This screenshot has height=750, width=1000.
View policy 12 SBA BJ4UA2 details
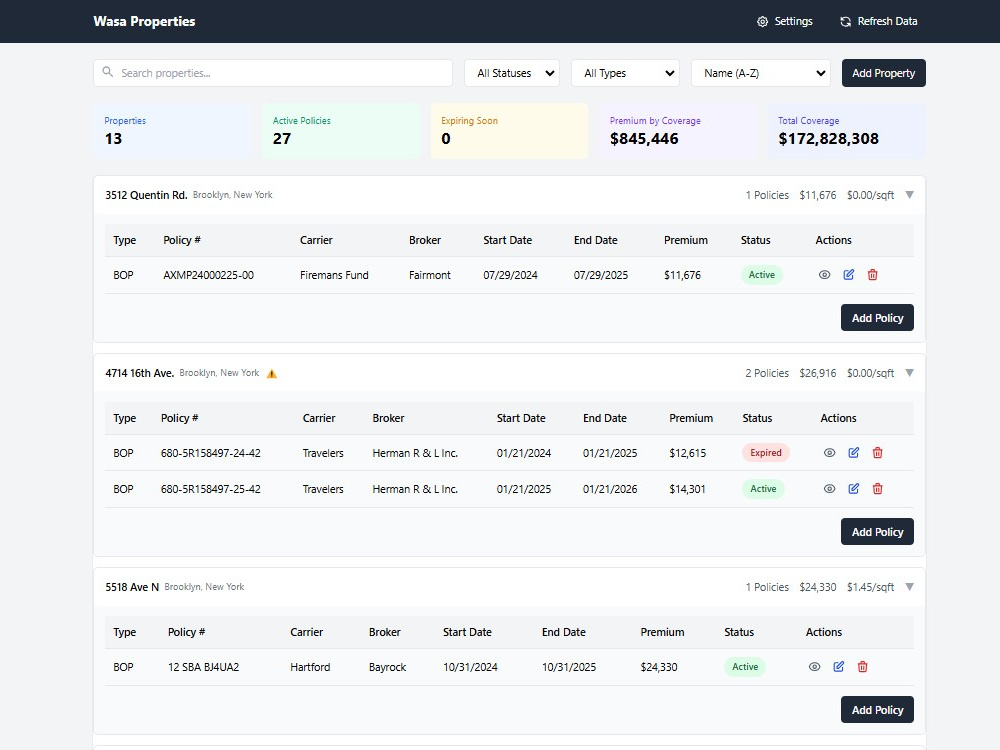814,667
